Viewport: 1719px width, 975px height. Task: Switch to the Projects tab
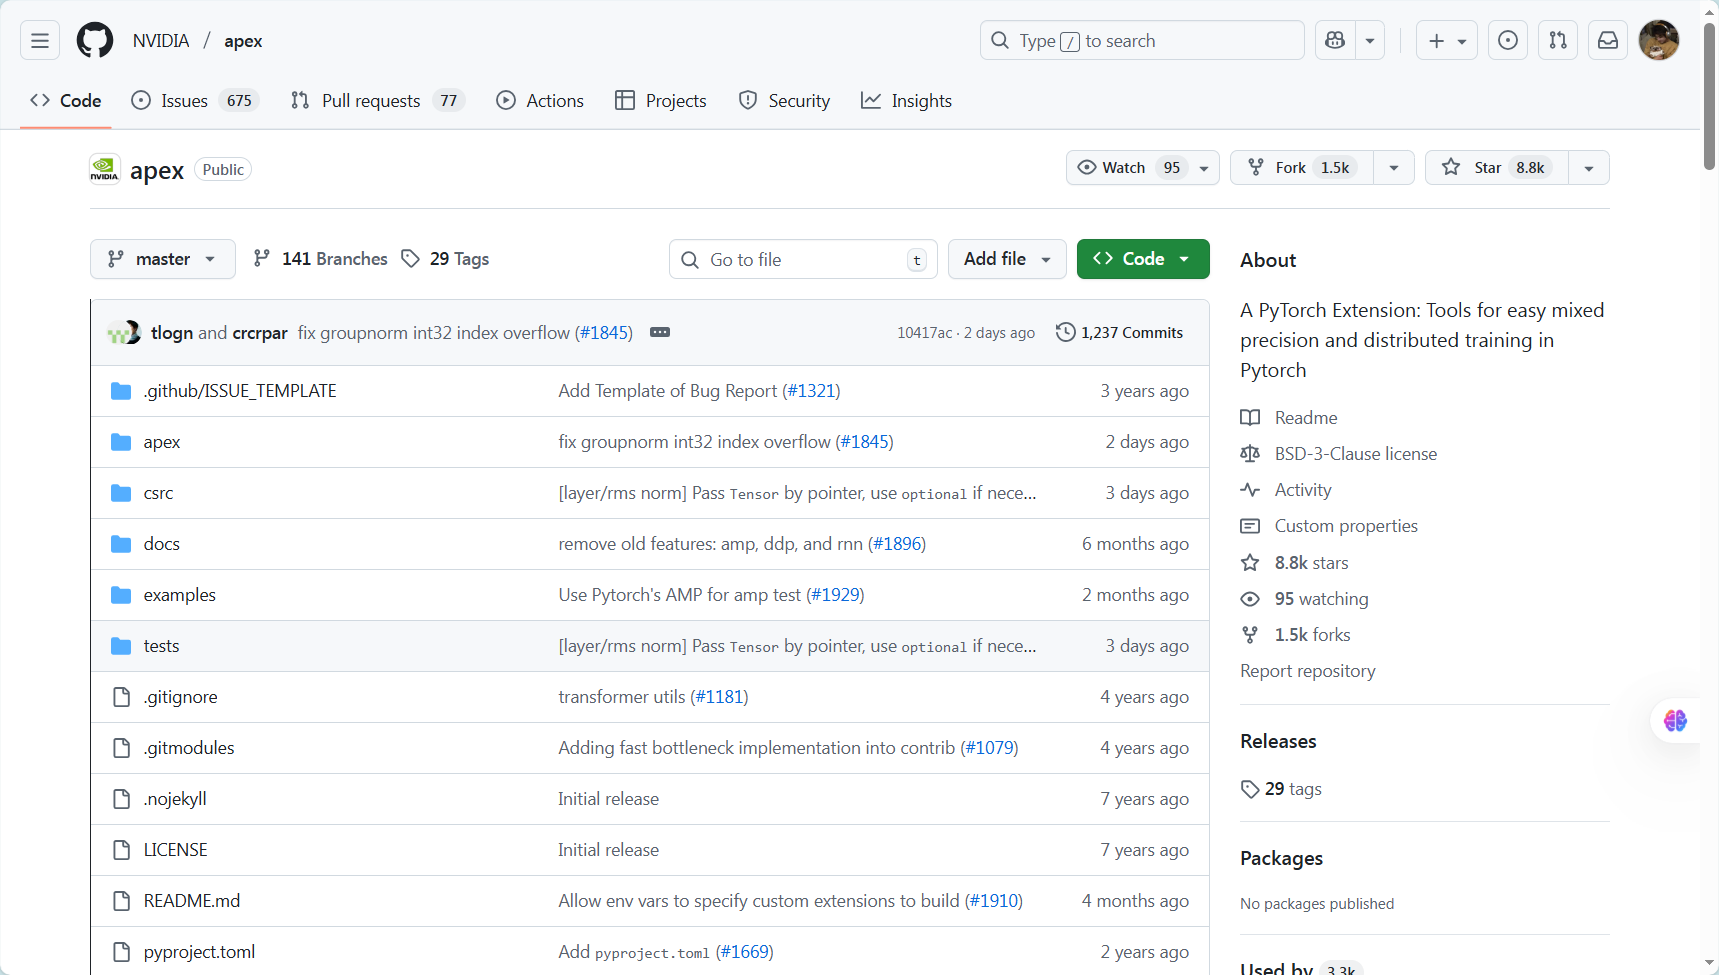(661, 101)
